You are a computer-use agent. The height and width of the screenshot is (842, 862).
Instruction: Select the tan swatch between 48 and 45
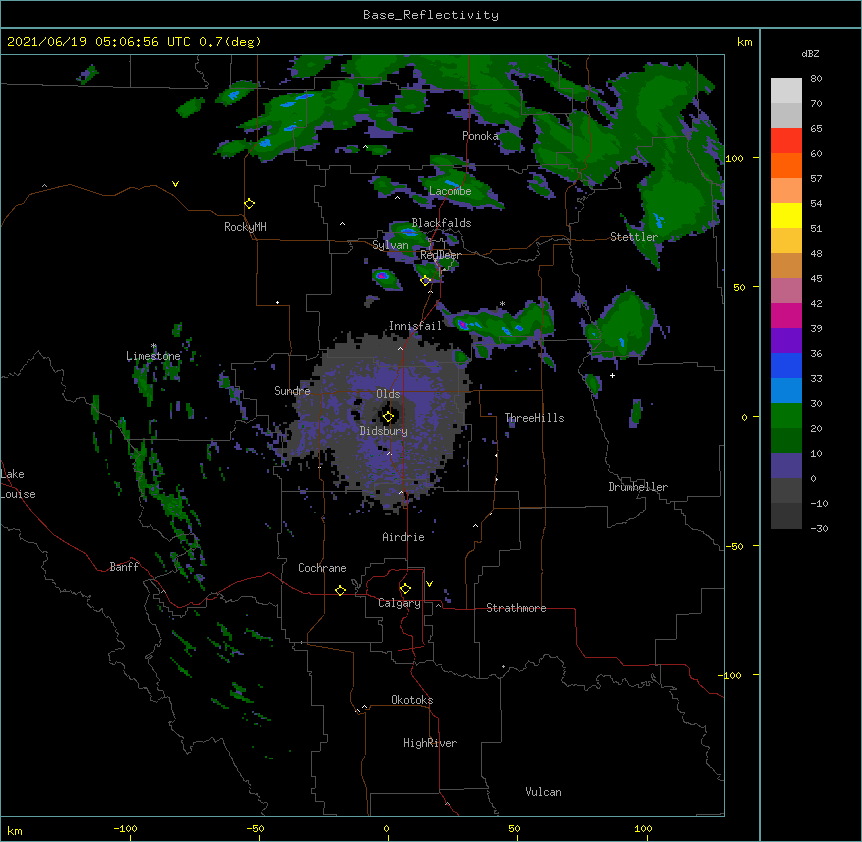(x=786, y=265)
